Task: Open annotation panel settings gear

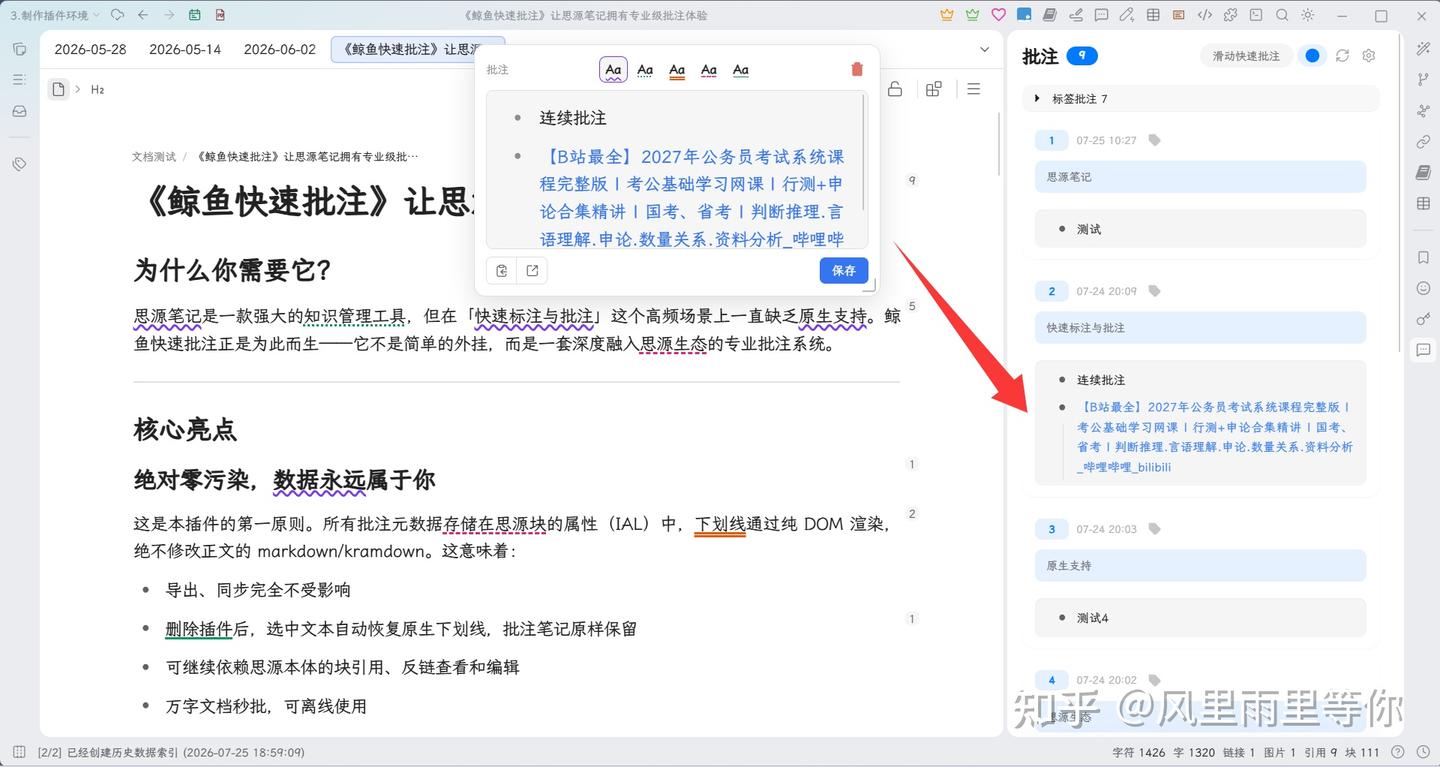Action: (1369, 56)
